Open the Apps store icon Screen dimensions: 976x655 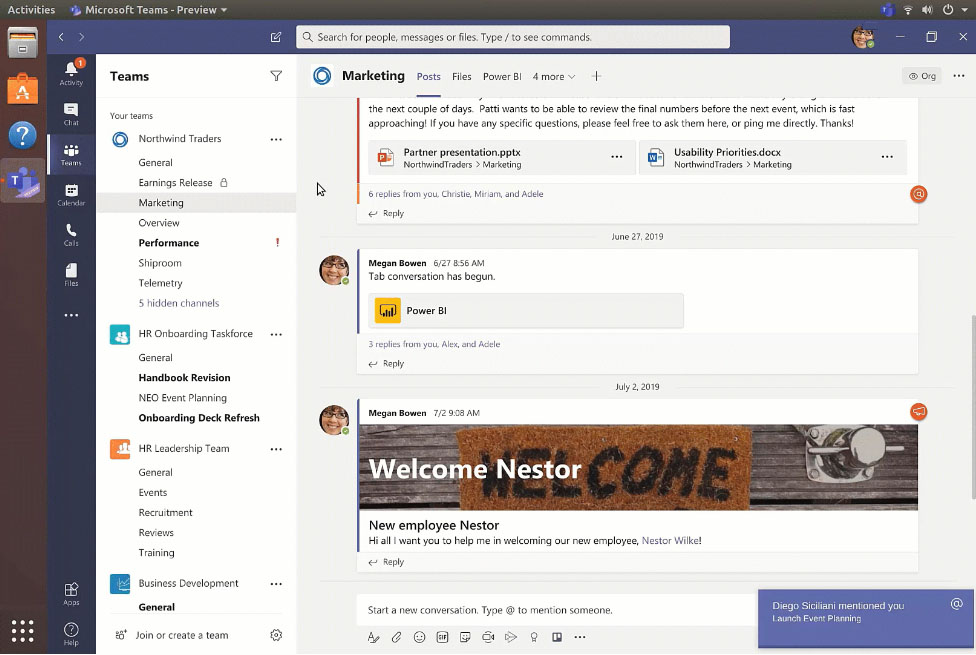coord(71,593)
